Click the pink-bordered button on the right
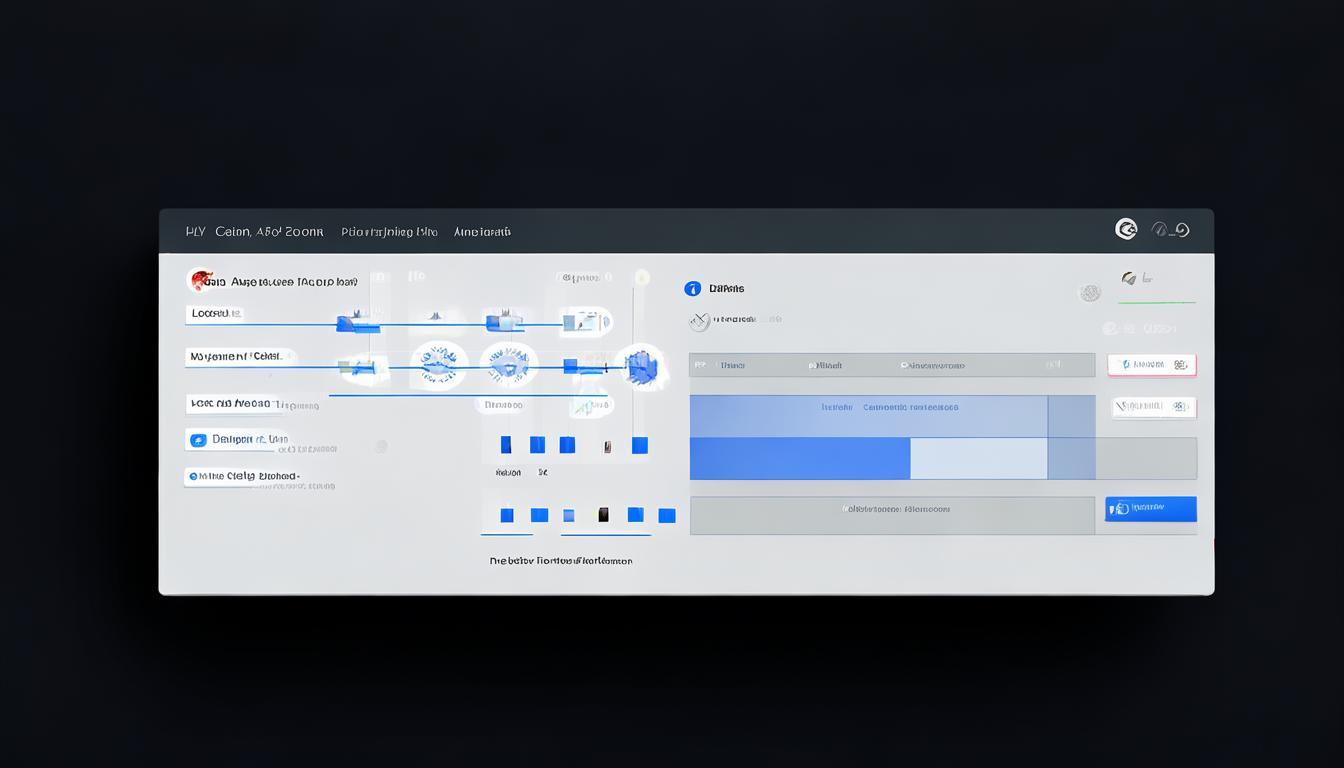This screenshot has height=768, width=1344. (x=1152, y=365)
